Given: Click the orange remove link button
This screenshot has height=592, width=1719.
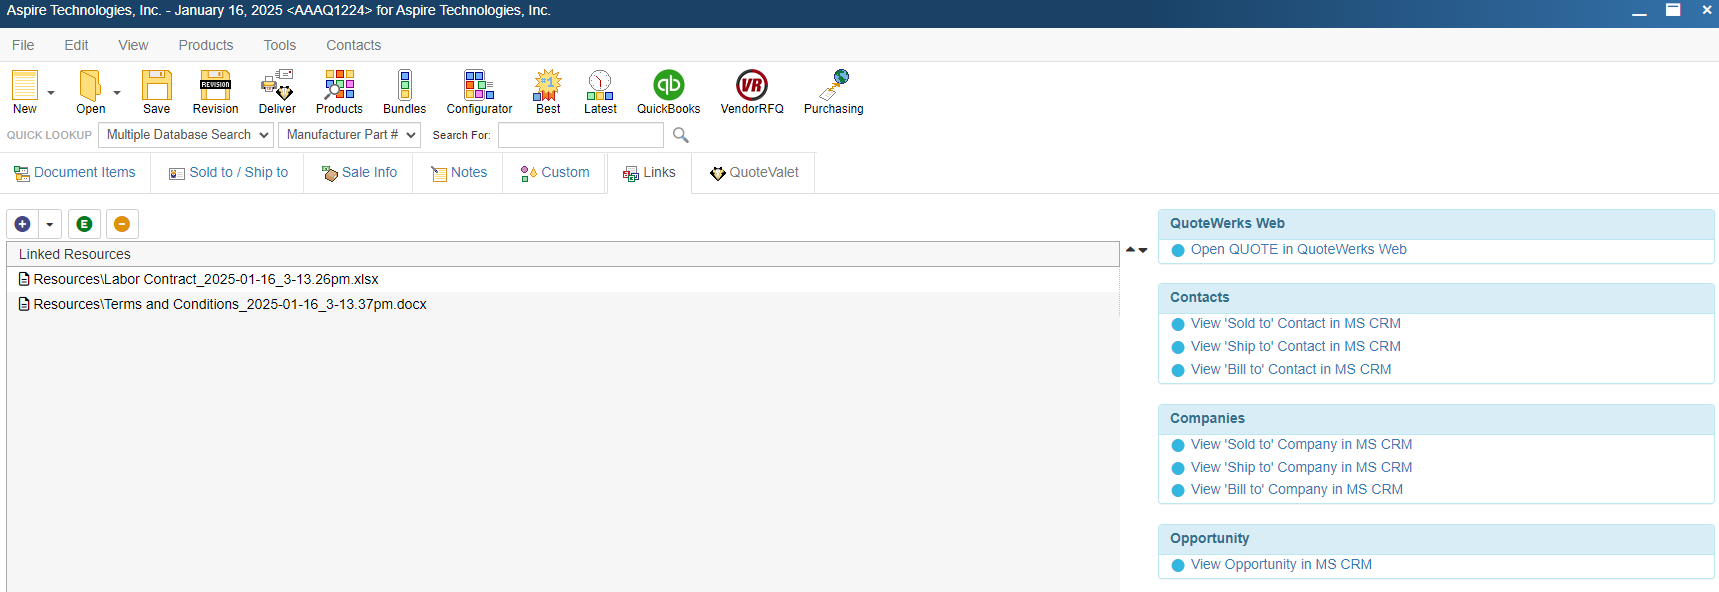Looking at the screenshot, I should pos(122,224).
